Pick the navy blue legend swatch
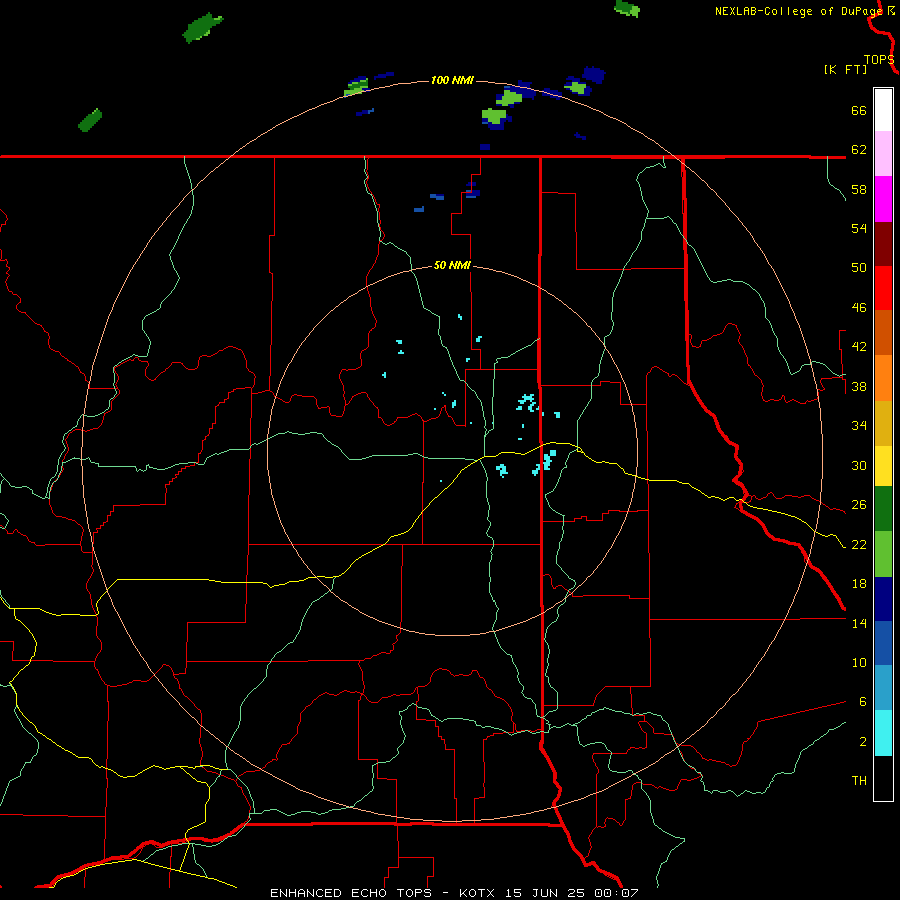900x900 pixels. (x=883, y=599)
